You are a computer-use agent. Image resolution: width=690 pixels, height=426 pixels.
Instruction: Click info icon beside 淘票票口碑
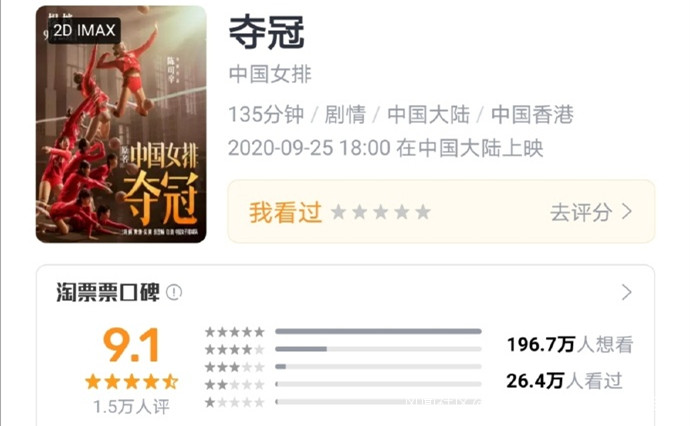pyautogui.click(x=174, y=292)
